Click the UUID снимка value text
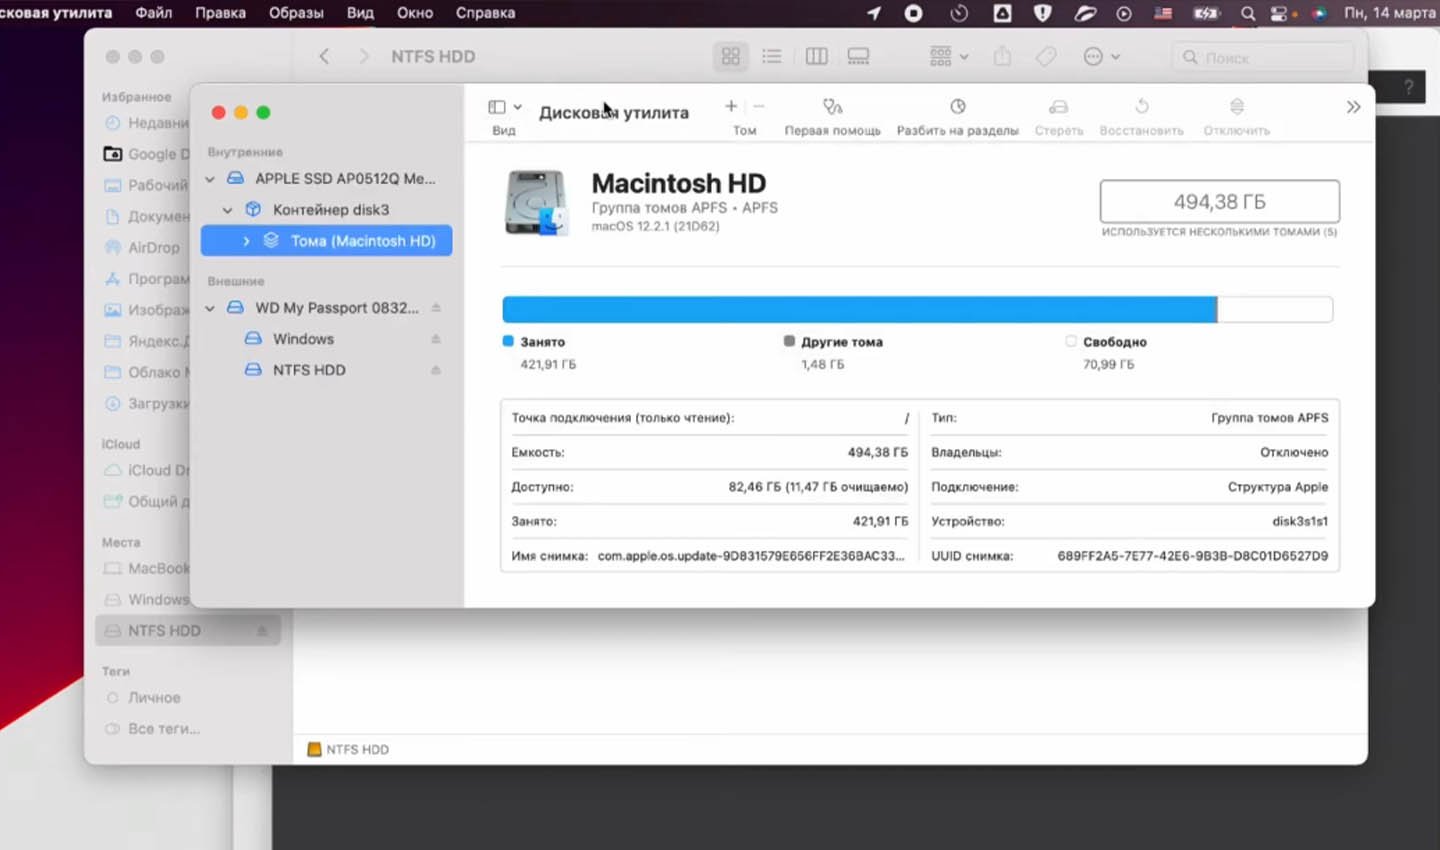 (x=1193, y=556)
